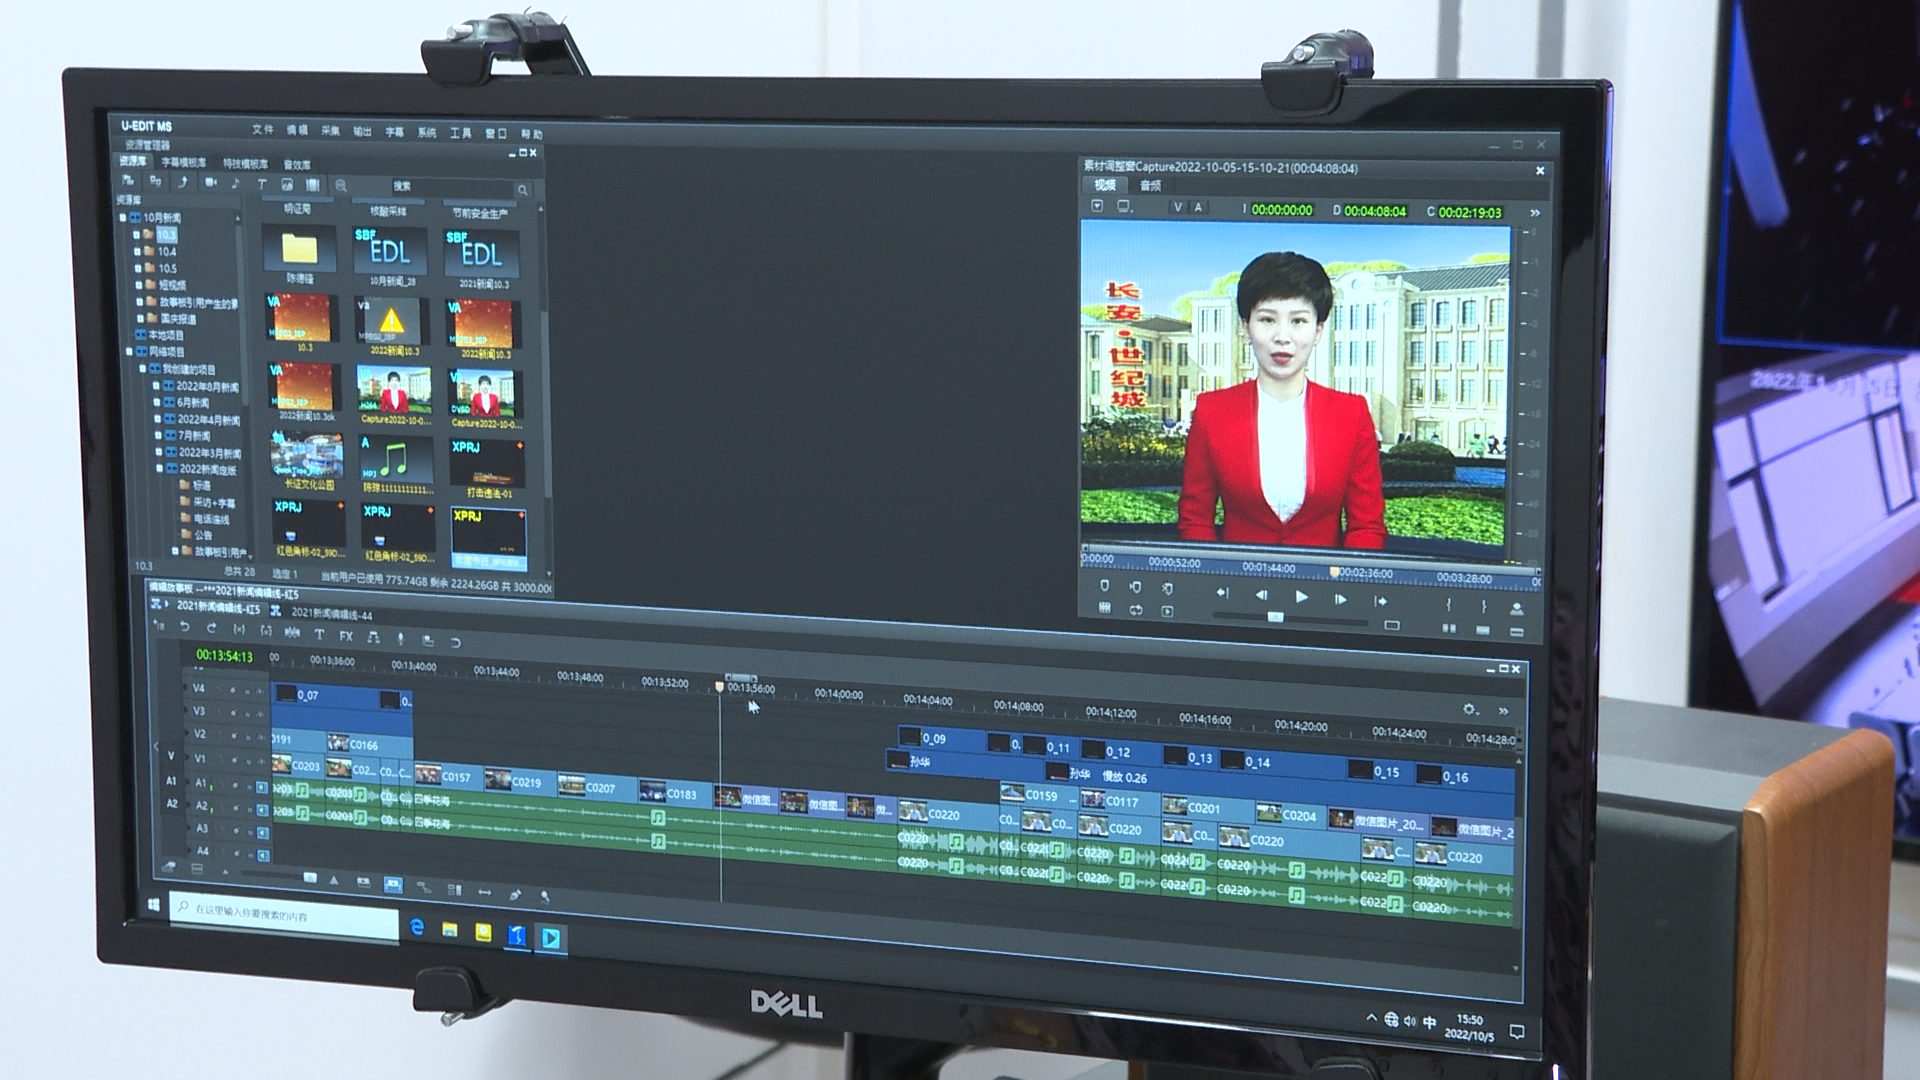1920x1080 pixels.
Task: Toggle A audio source button in preview
Action: click(x=1198, y=208)
